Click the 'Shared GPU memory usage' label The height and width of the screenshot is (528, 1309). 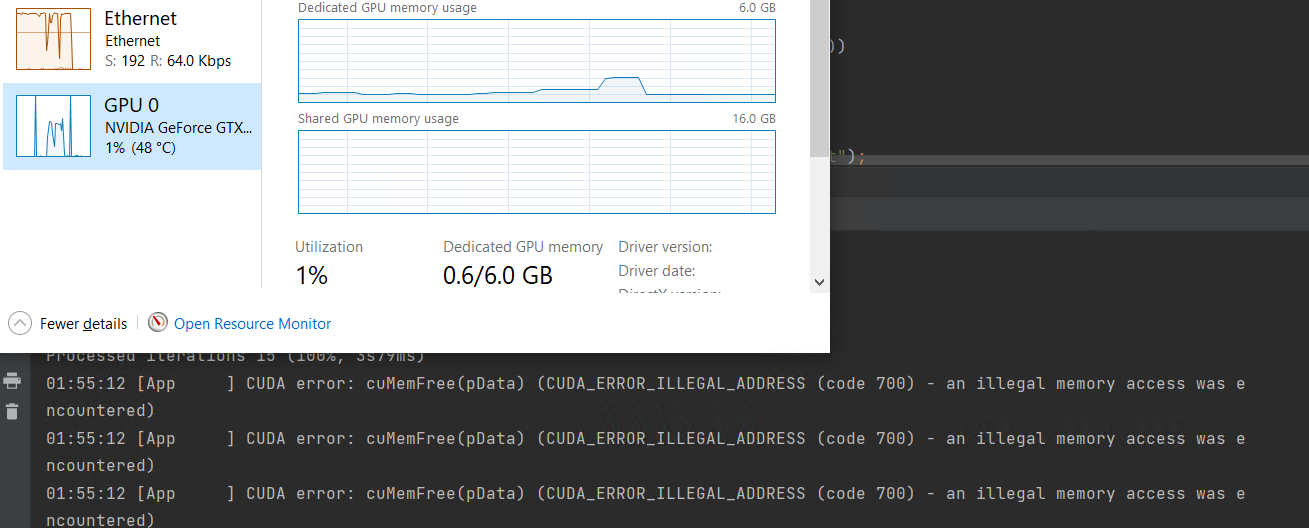point(378,118)
